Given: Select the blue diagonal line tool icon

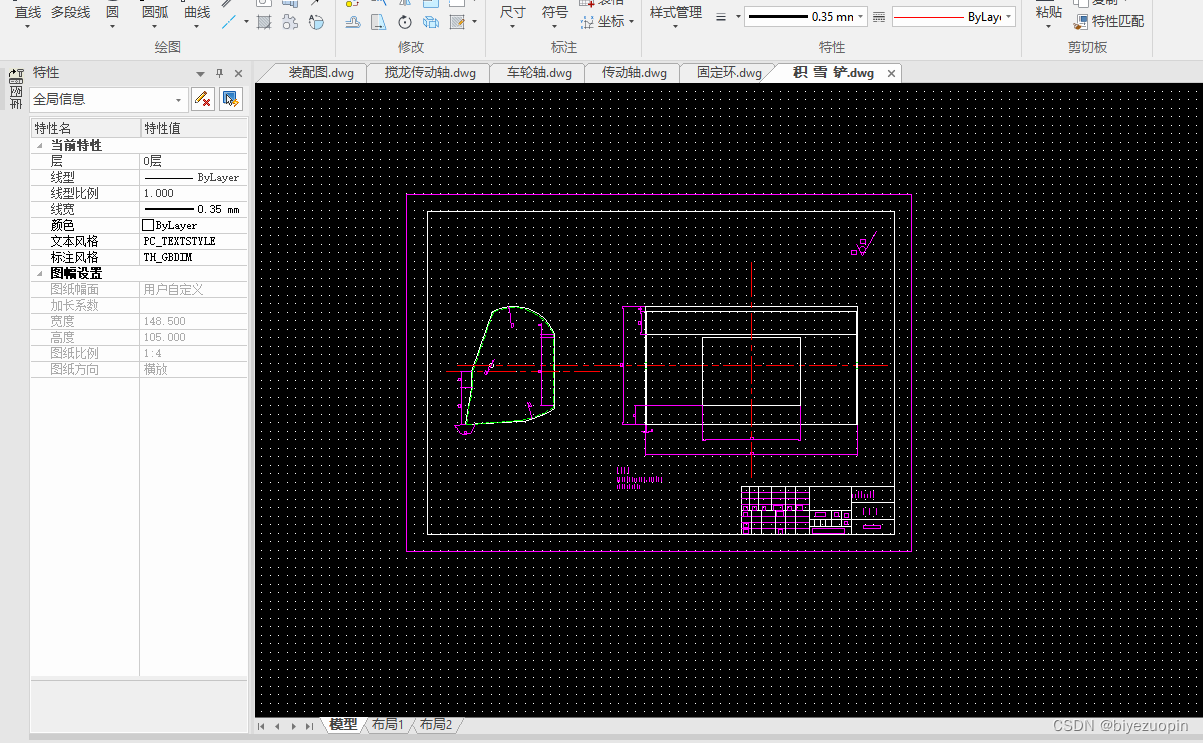Looking at the screenshot, I should click(230, 21).
